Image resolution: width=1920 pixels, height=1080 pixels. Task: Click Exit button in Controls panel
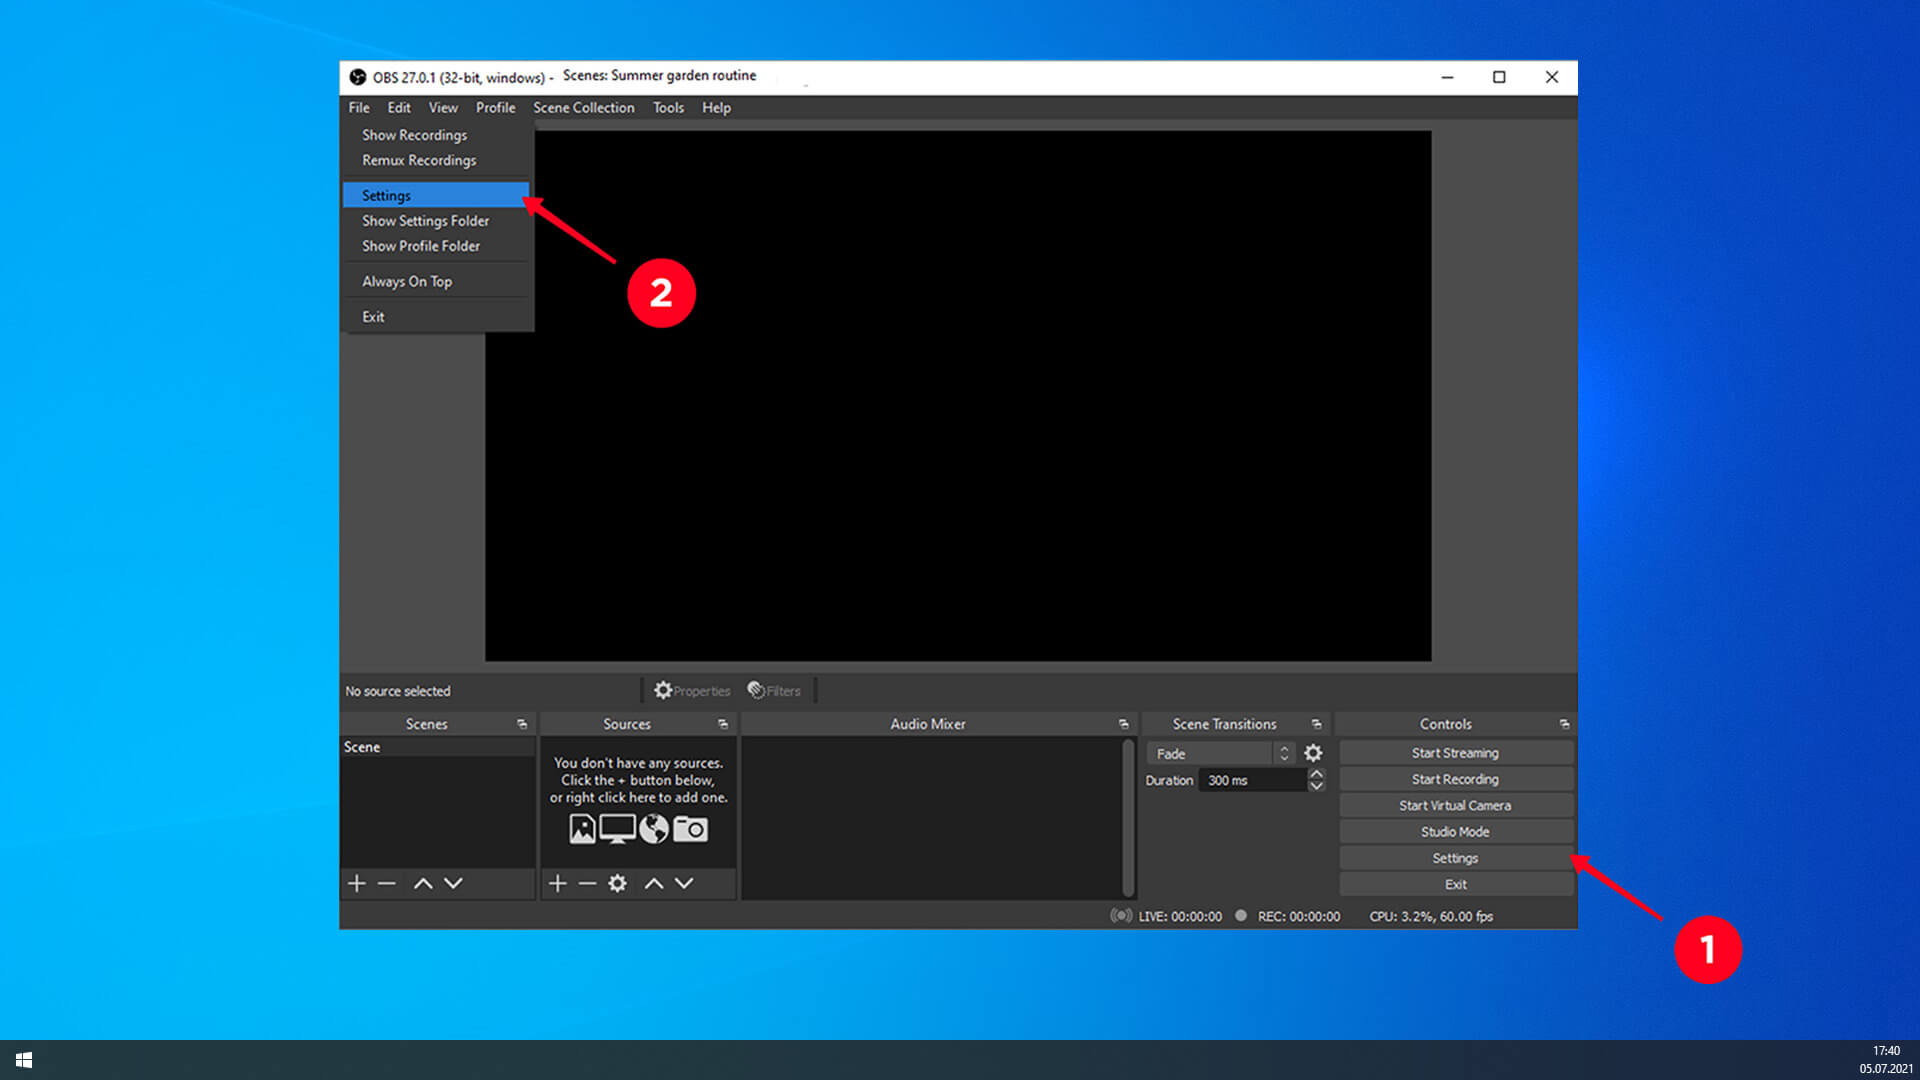pyautogui.click(x=1455, y=885)
